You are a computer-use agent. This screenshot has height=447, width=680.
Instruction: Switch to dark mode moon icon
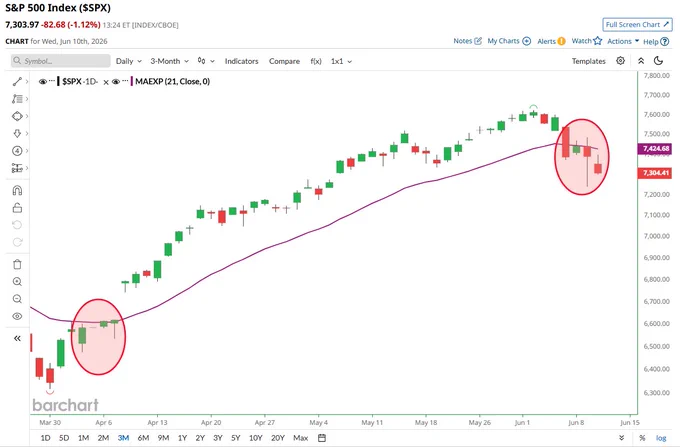(658, 61)
